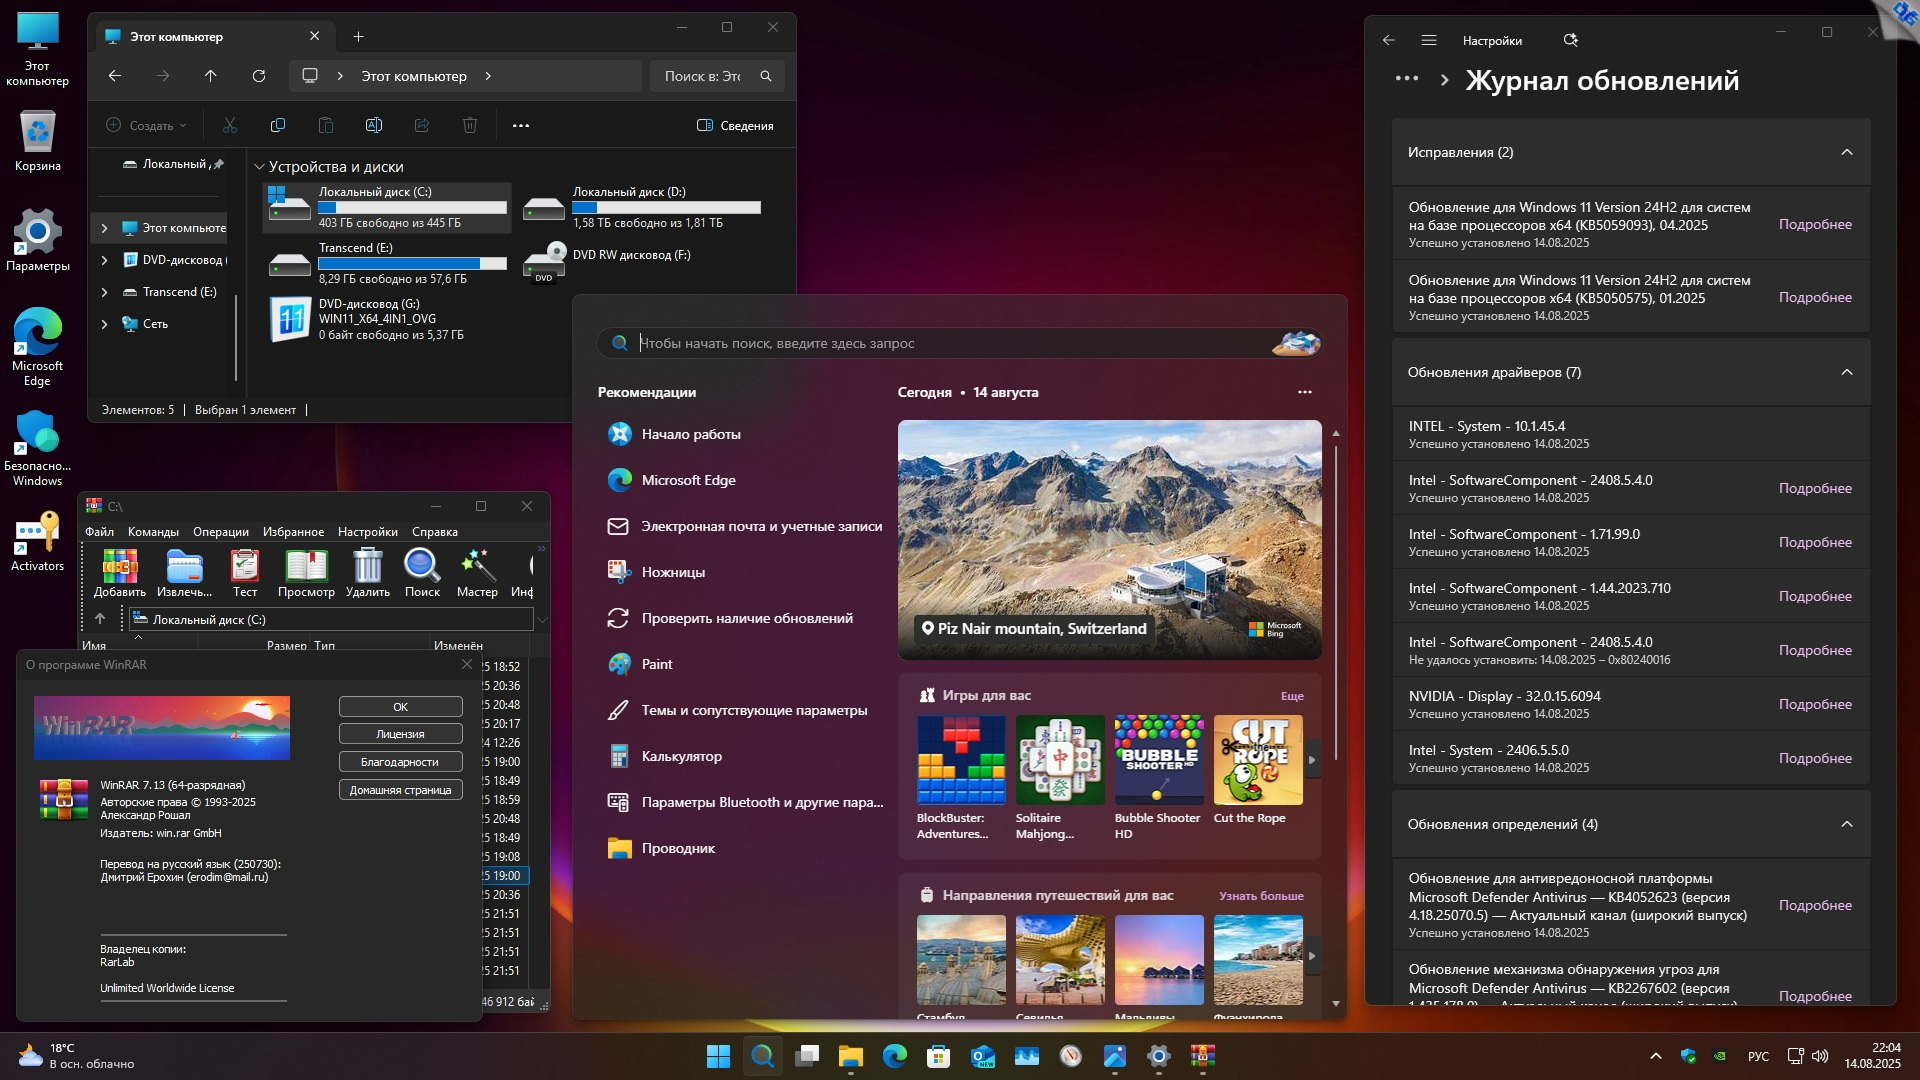Viewport: 1920px width, 1080px height.
Task: Open WinRAR Избранное menu
Action: click(x=293, y=532)
